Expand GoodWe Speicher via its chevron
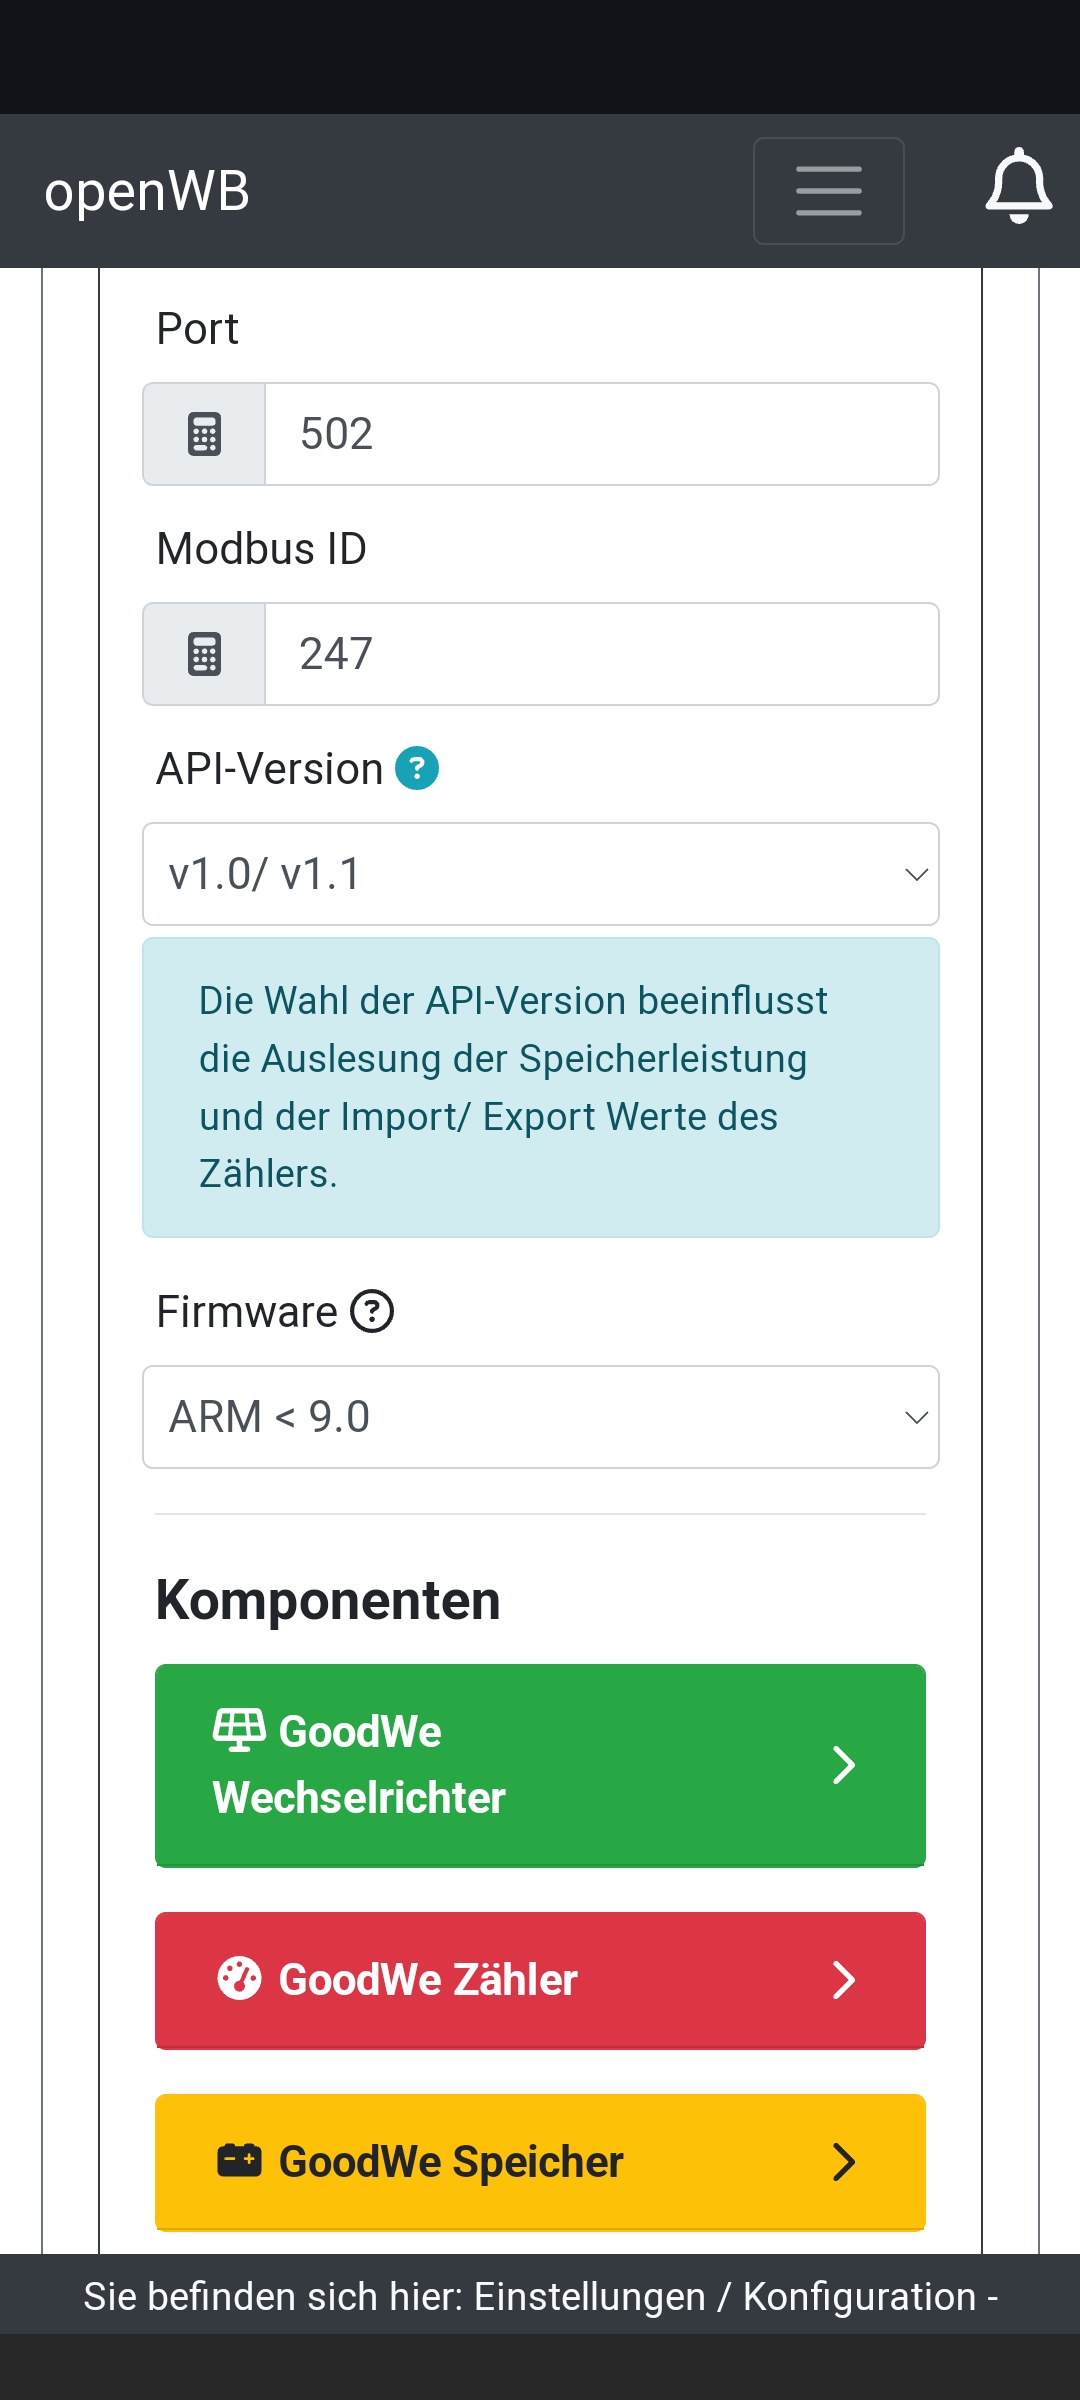 844,2162
